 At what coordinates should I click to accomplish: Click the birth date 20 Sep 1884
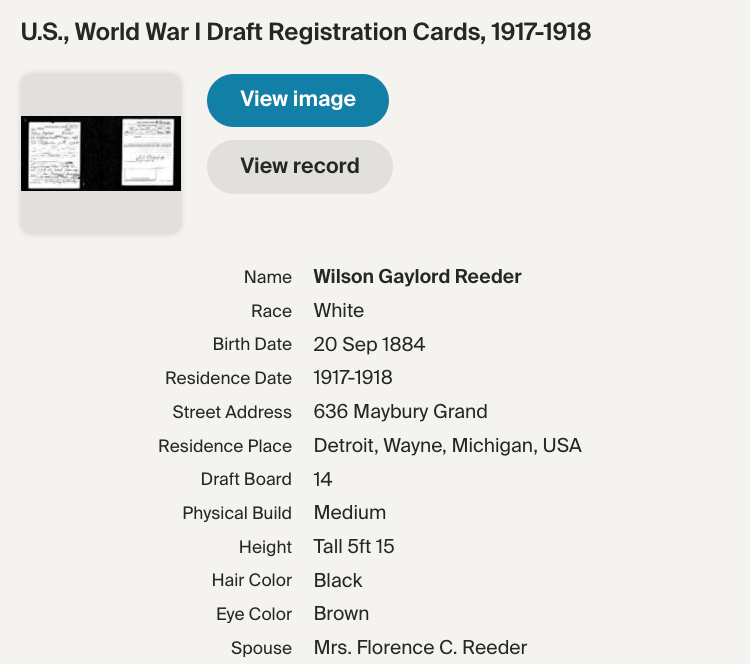point(369,345)
